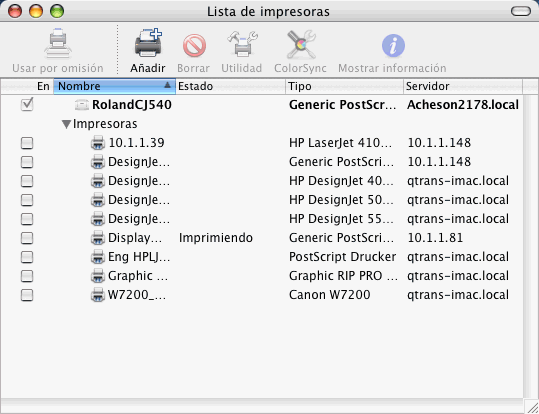Check the box next to Eng HPLJ

click(27, 257)
